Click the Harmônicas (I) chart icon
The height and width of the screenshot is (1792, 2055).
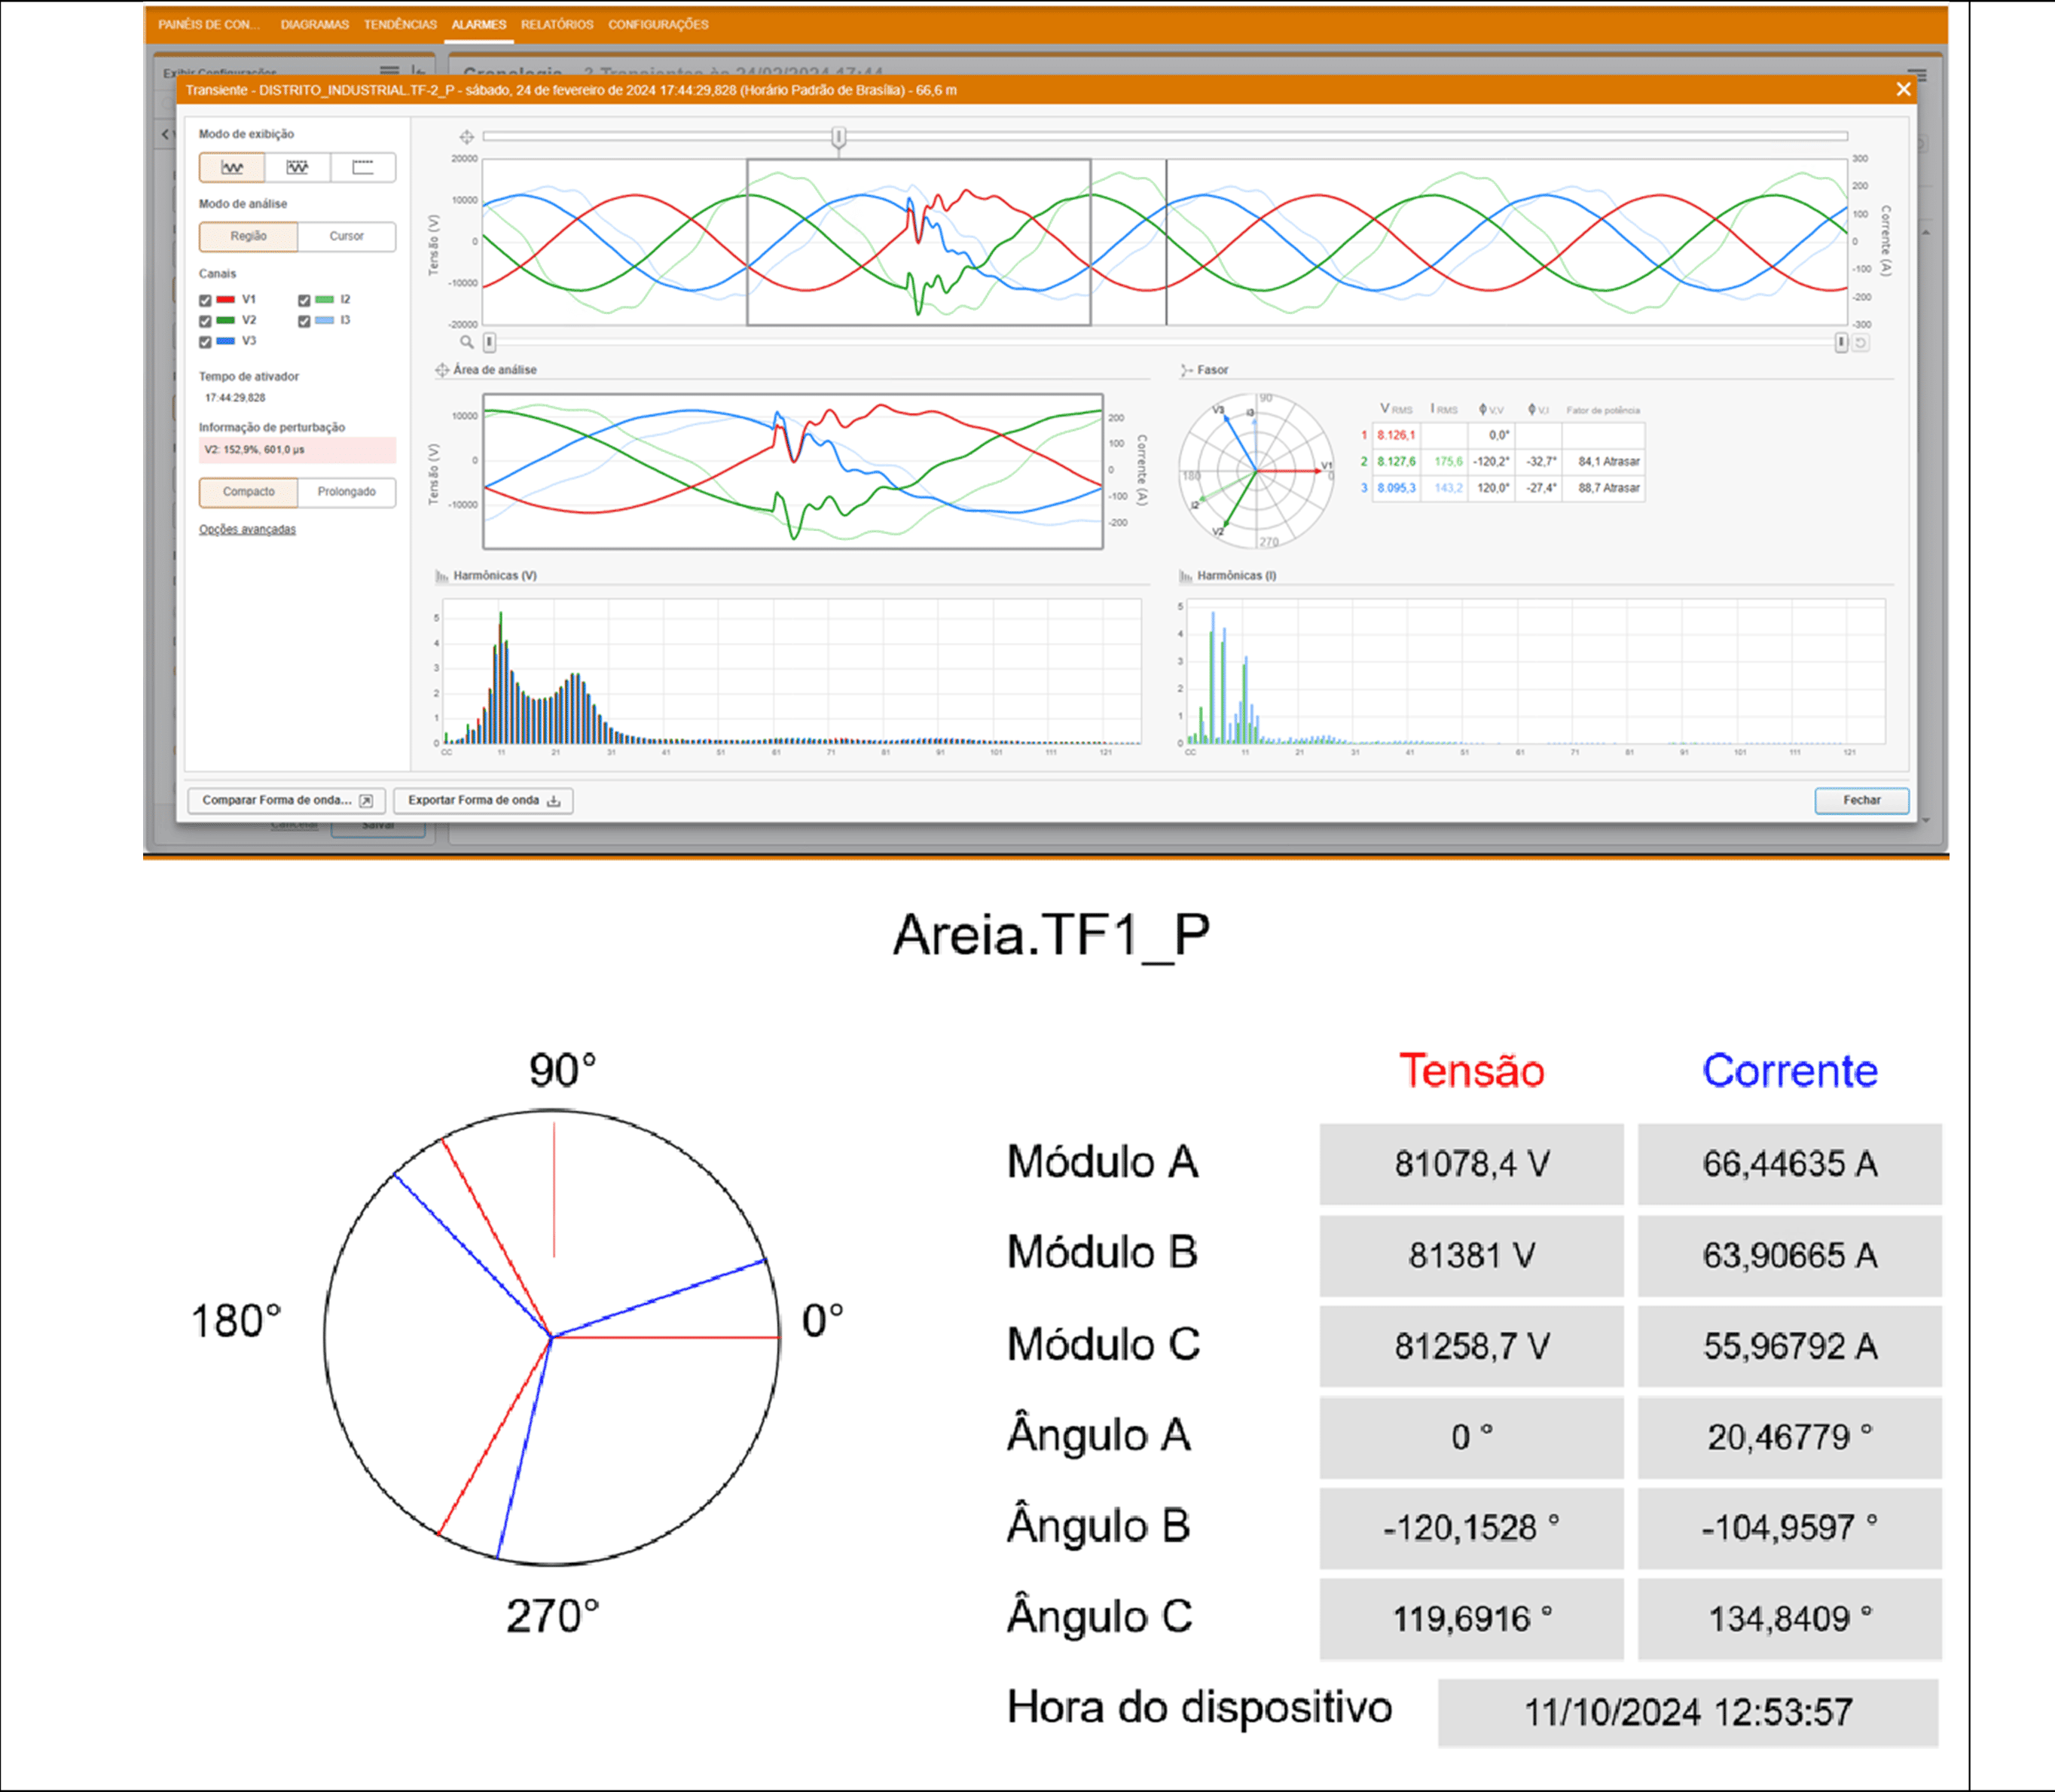click(1185, 576)
